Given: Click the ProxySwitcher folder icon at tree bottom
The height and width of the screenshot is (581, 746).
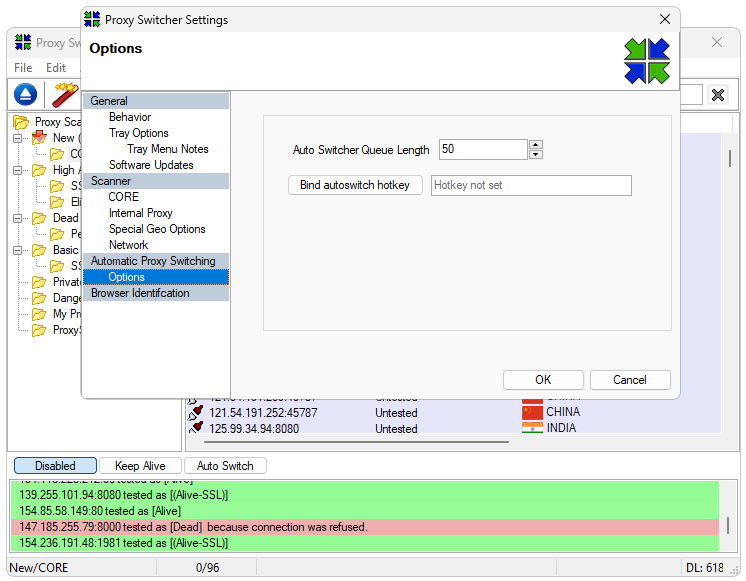Looking at the screenshot, I should click(x=39, y=330).
